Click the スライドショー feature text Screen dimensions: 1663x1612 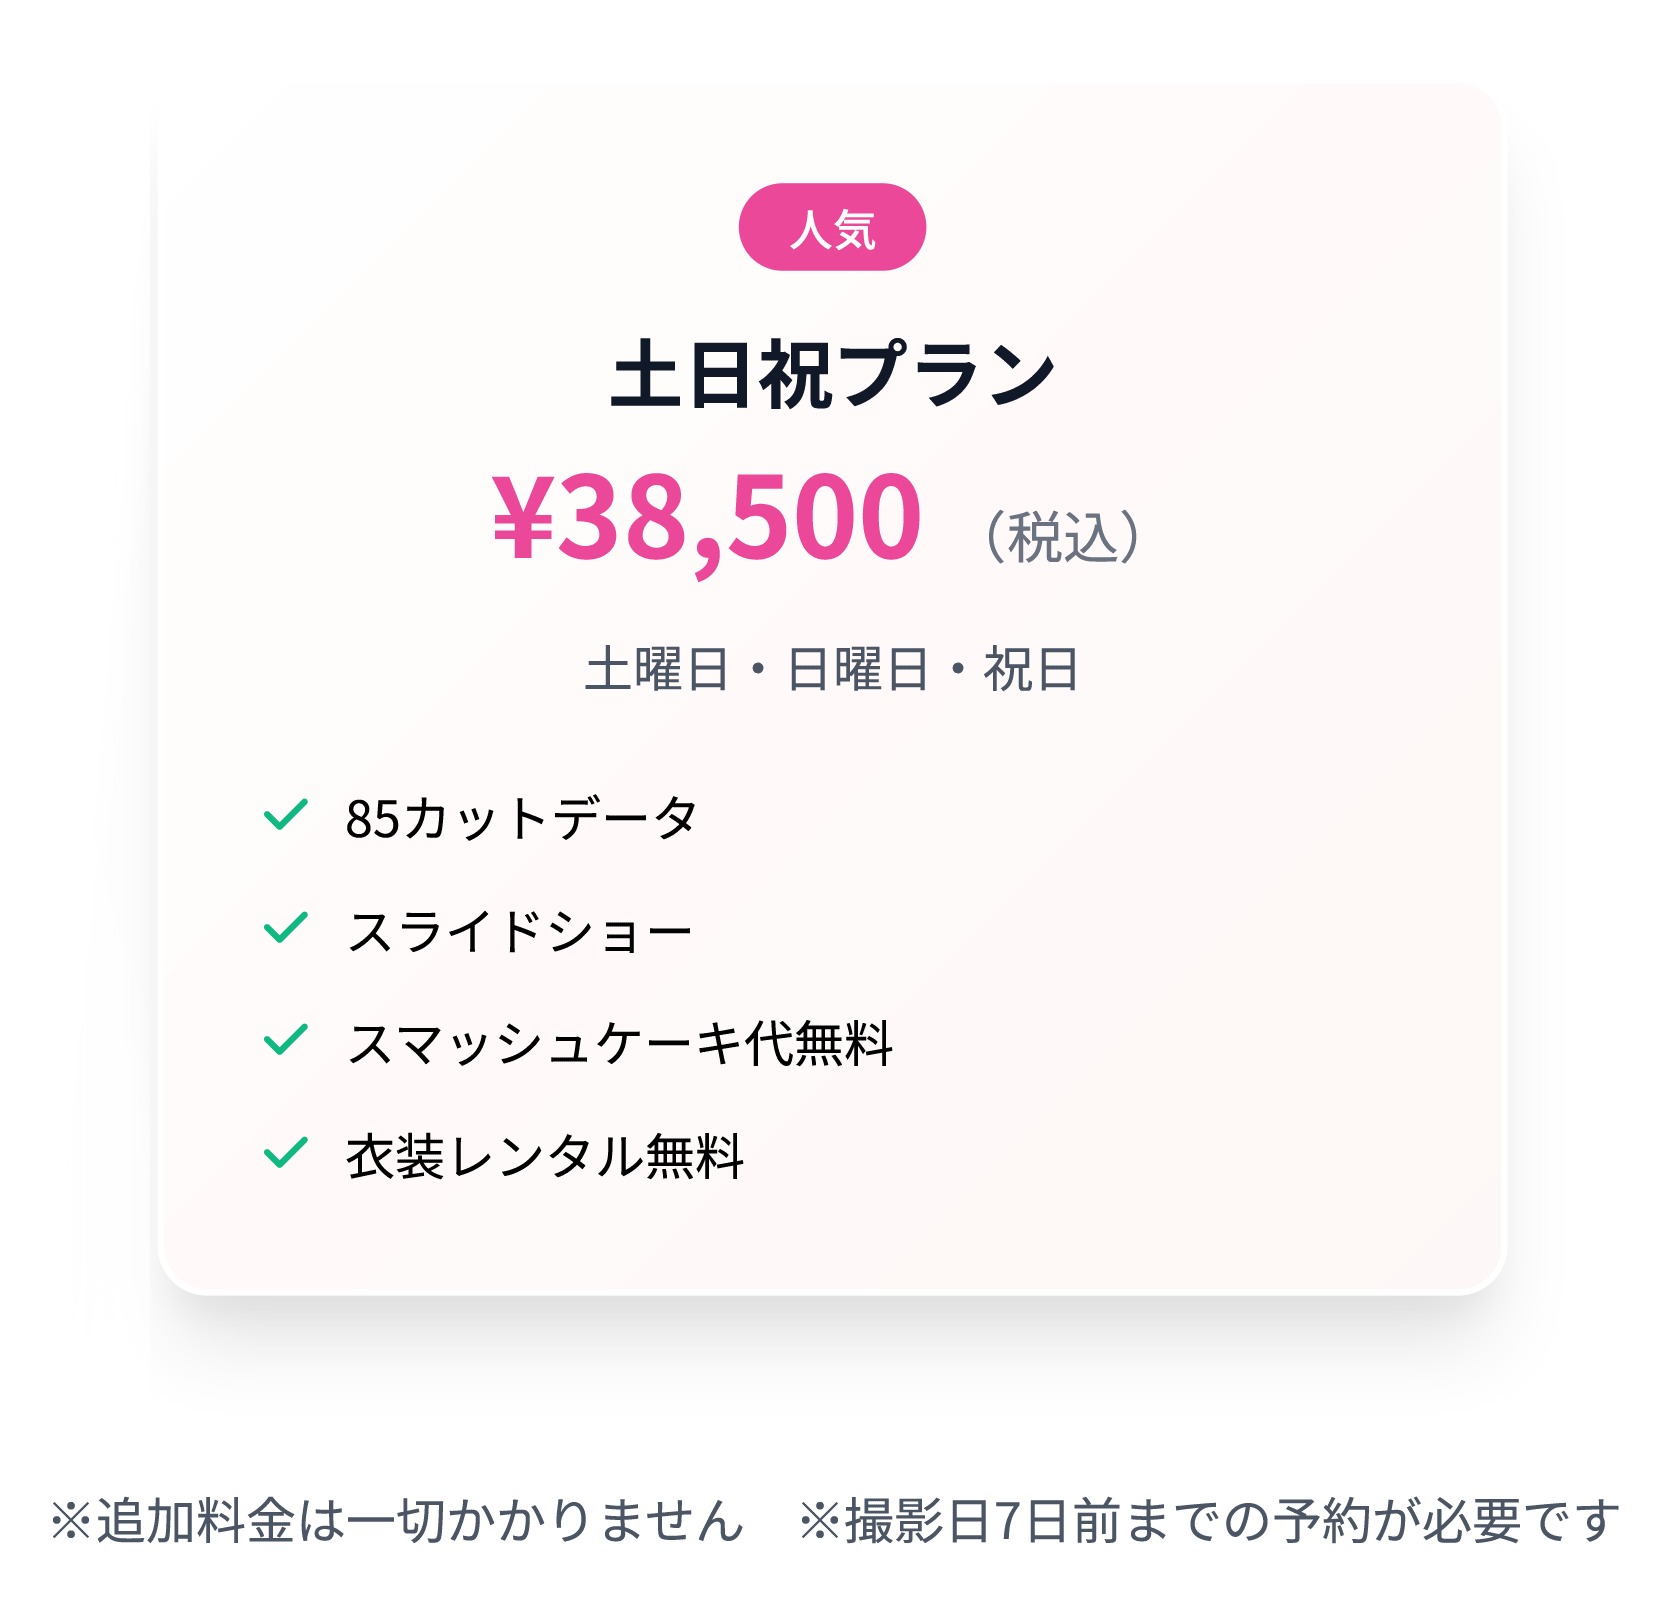pos(519,931)
